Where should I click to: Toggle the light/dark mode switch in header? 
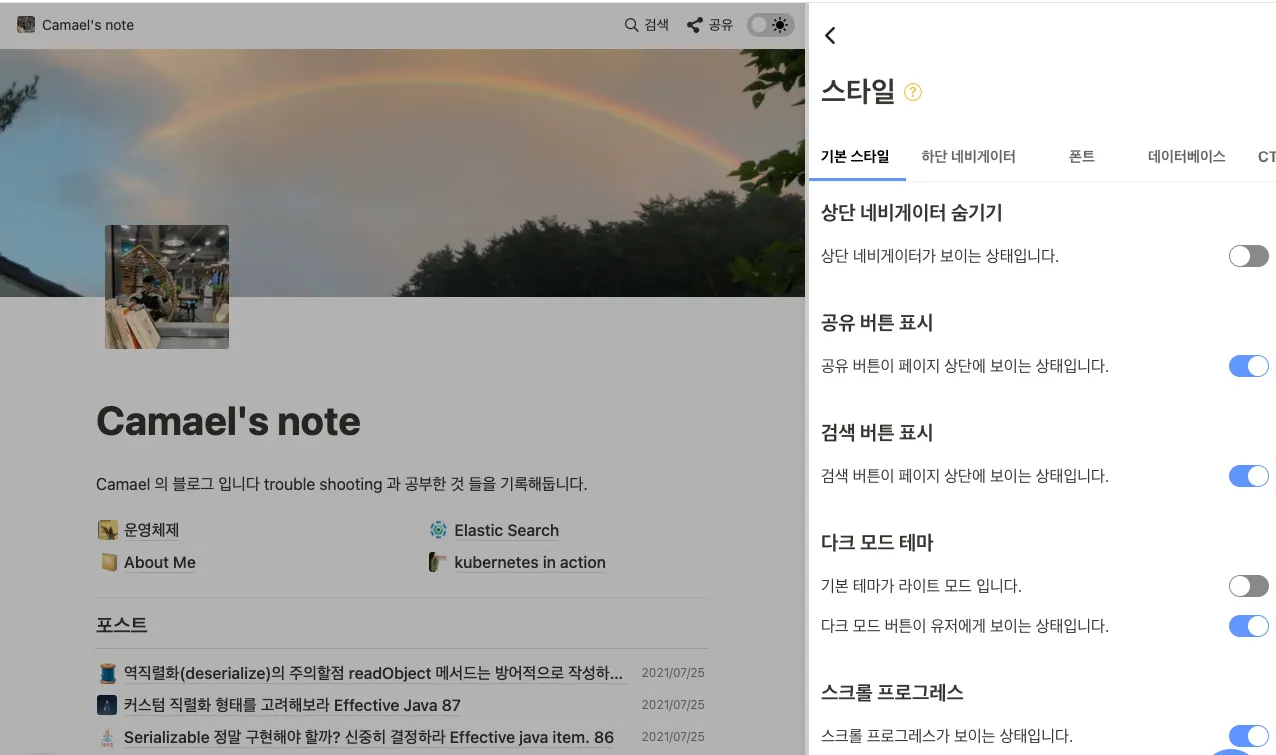[x=771, y=25]
